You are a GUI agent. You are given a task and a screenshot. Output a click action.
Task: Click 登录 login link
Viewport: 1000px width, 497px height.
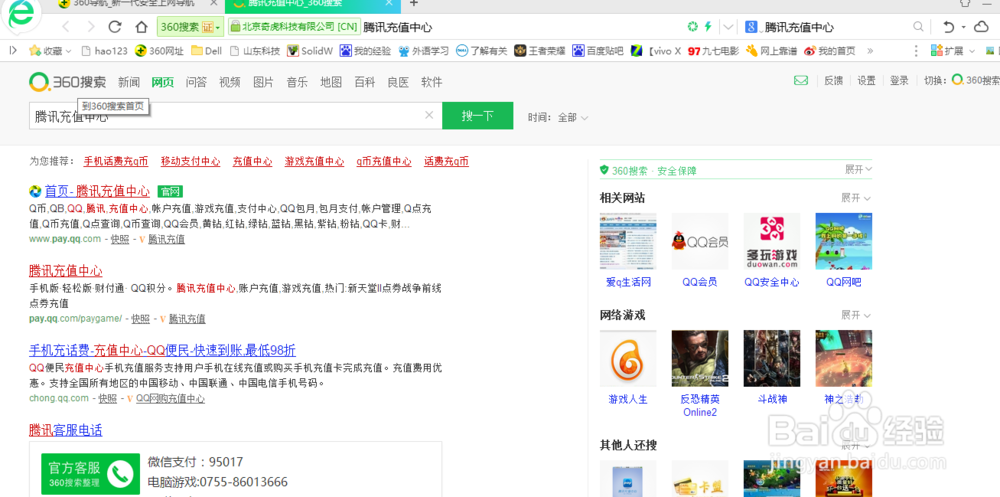899,80
